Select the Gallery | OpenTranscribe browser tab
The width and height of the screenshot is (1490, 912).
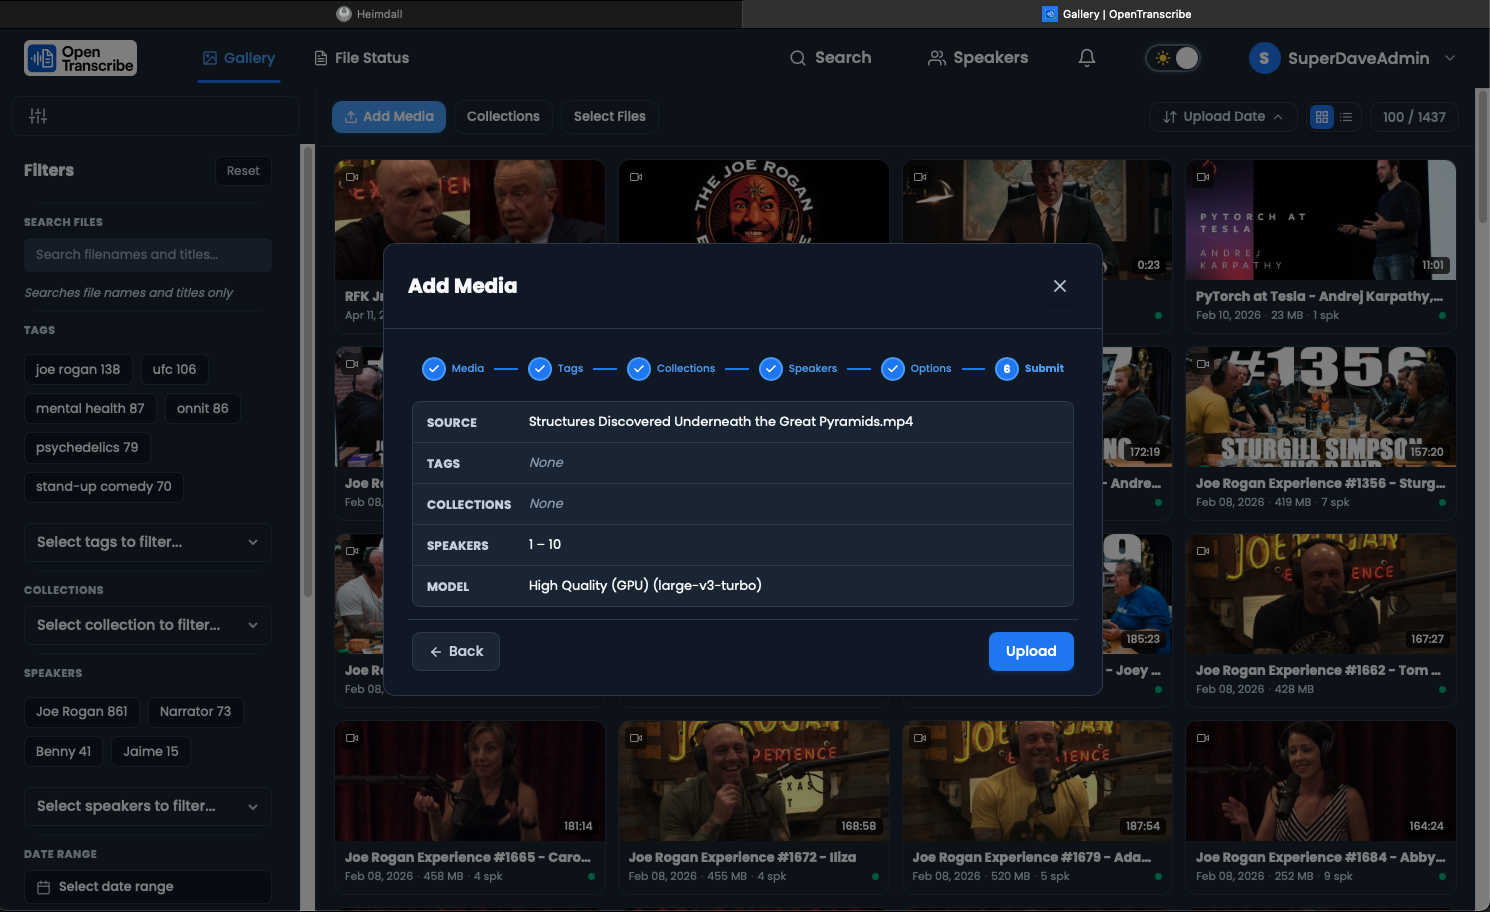tap(1116, 14)
